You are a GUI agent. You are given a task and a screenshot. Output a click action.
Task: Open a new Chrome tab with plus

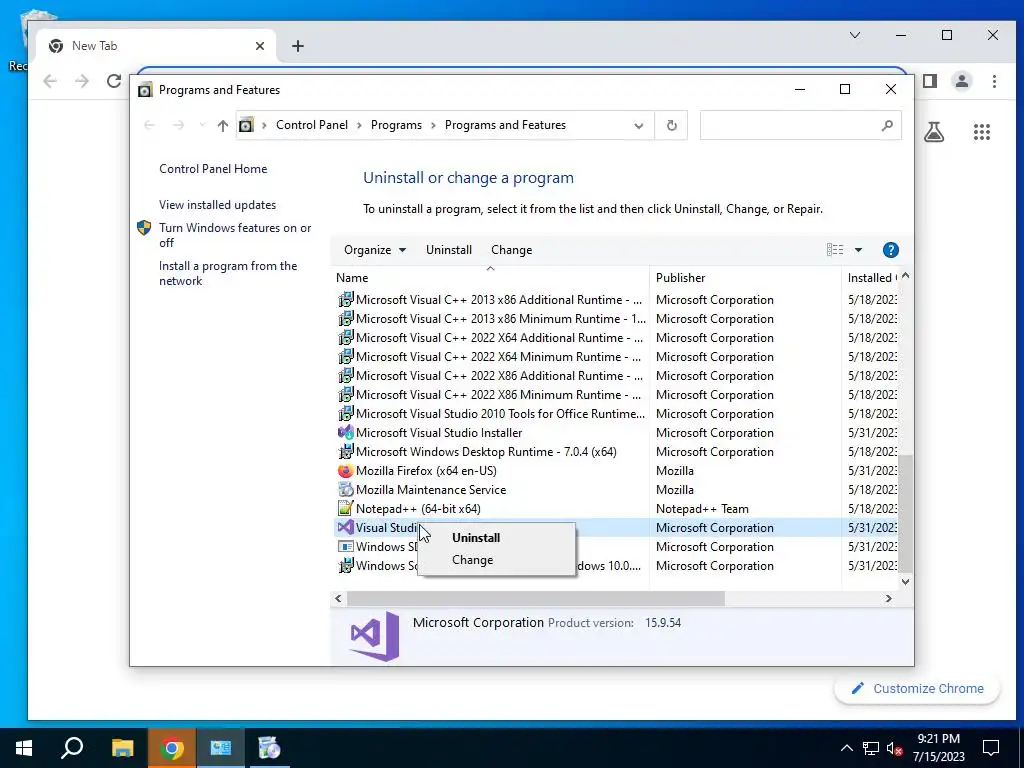tap(298, 46)
